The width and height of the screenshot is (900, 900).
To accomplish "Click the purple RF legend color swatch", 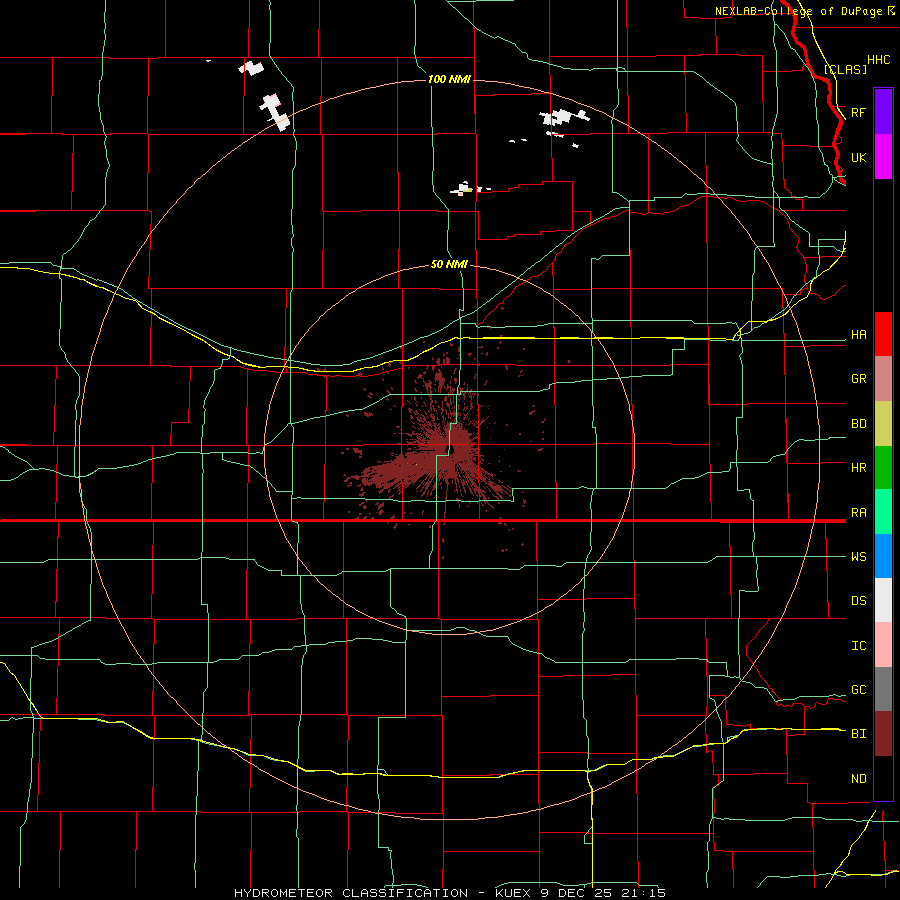I will pos(883,112).
